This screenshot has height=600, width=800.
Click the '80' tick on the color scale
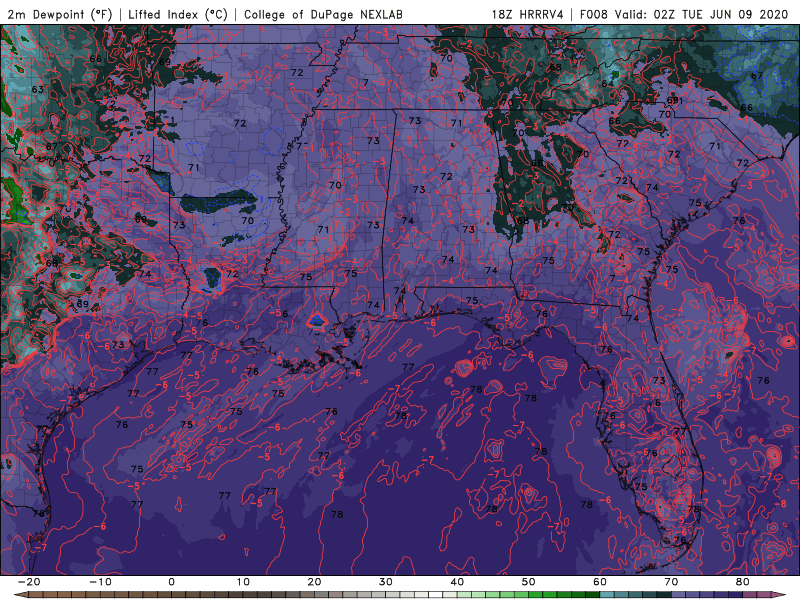click(x=743, y=582)
